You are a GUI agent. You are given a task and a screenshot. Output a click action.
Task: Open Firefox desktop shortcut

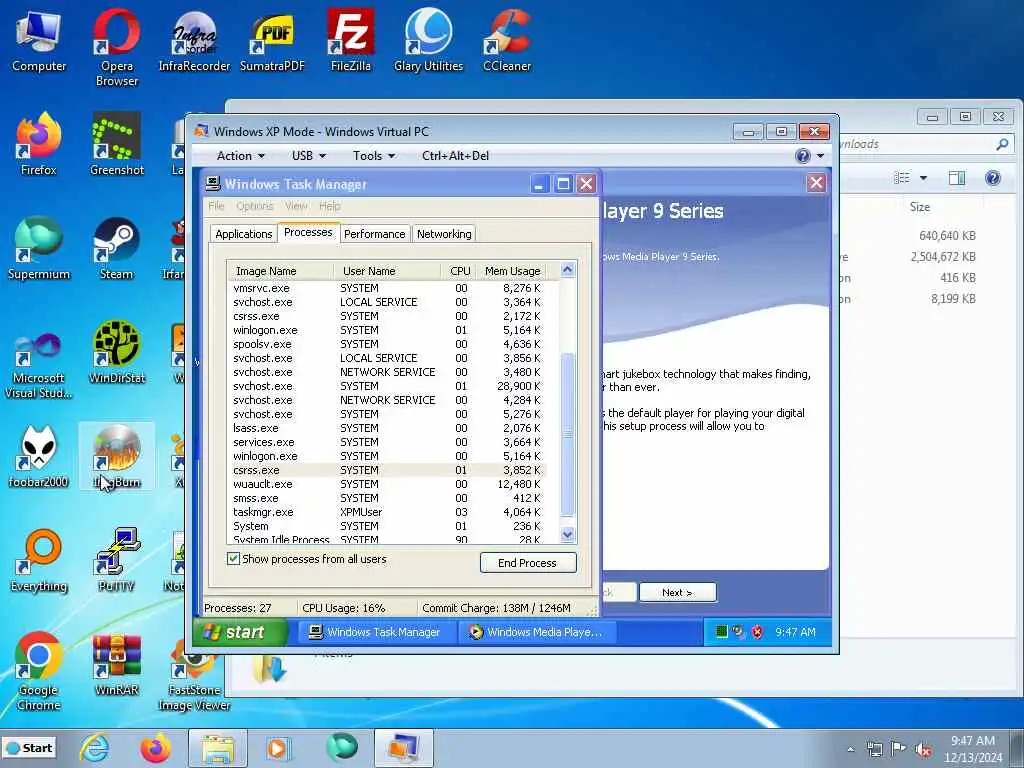39,144
